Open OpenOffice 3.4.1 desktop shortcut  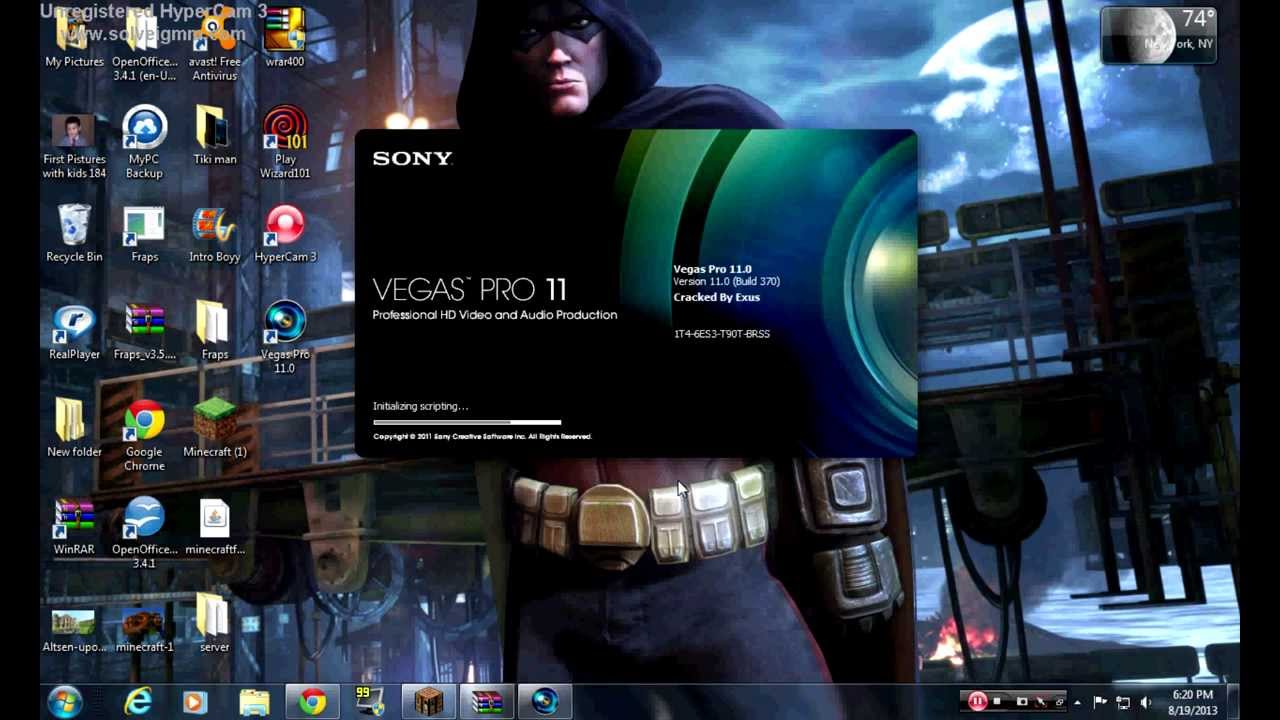(x=144, y=533)
